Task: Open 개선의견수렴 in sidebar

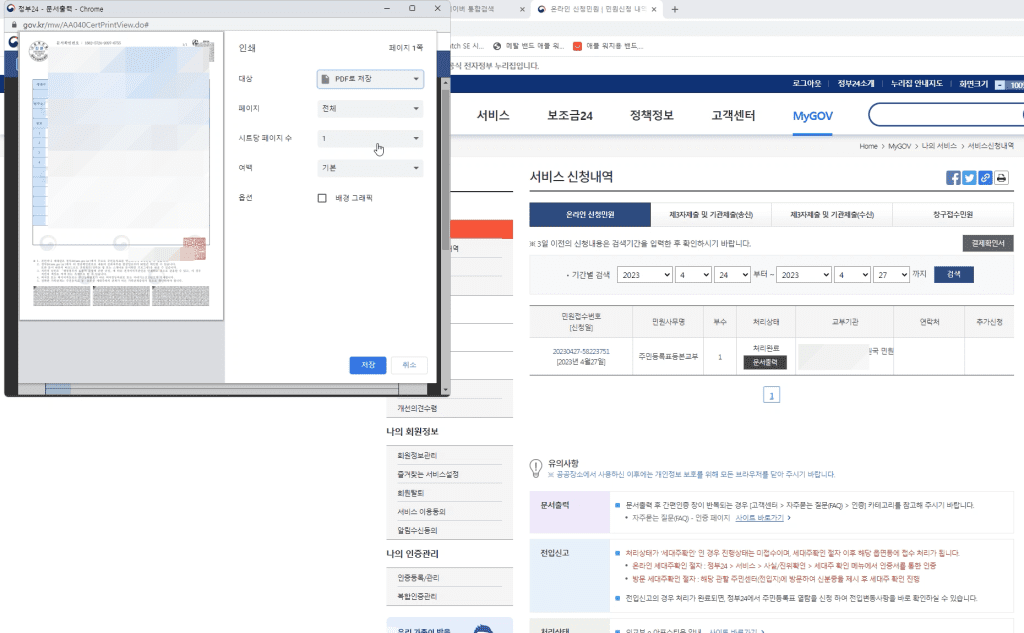Action: [x=417, y=408]
